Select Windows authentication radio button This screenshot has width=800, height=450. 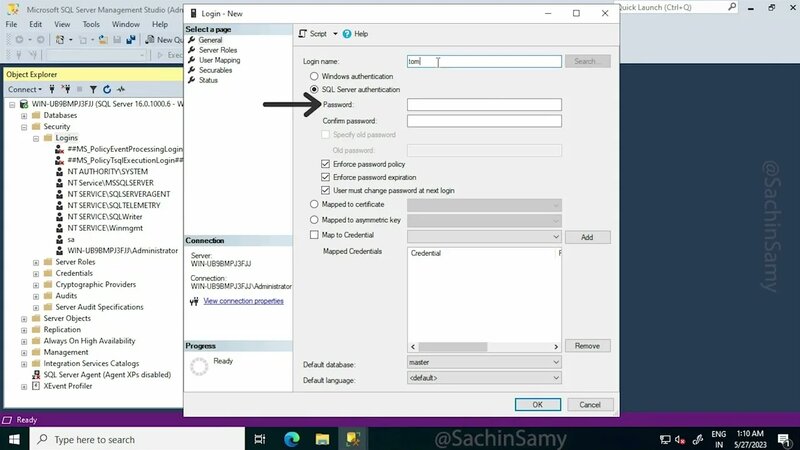coord(314,76)
